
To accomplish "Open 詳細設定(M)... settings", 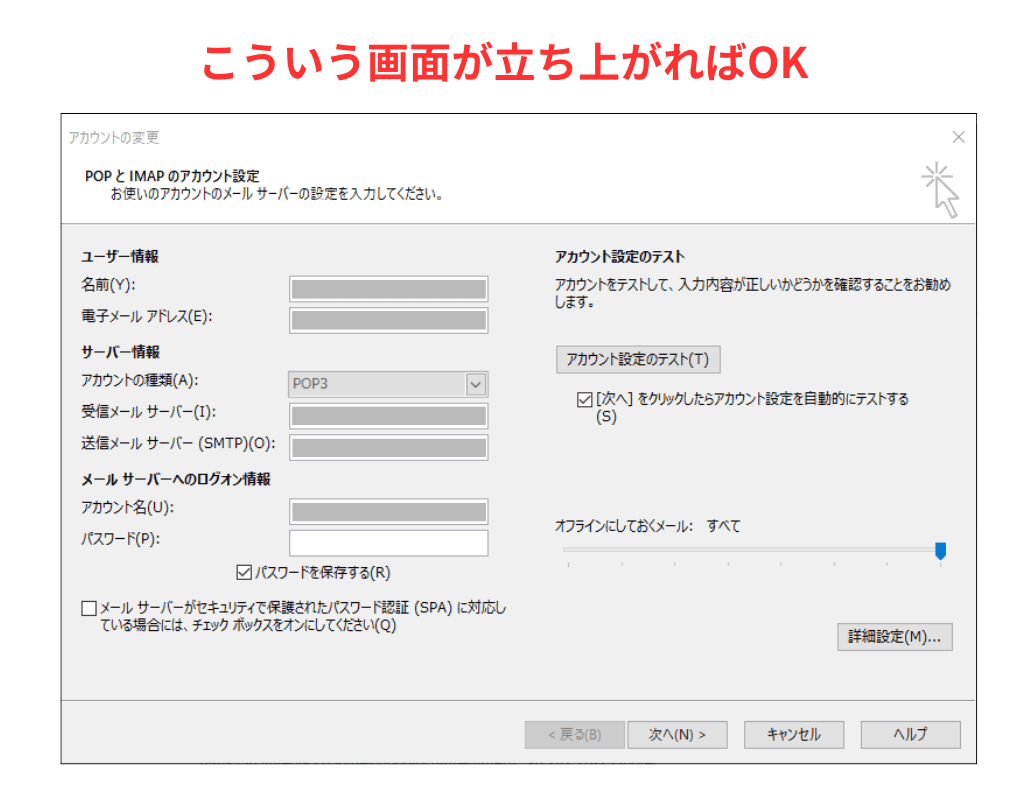I will click(x=894, y=637).
